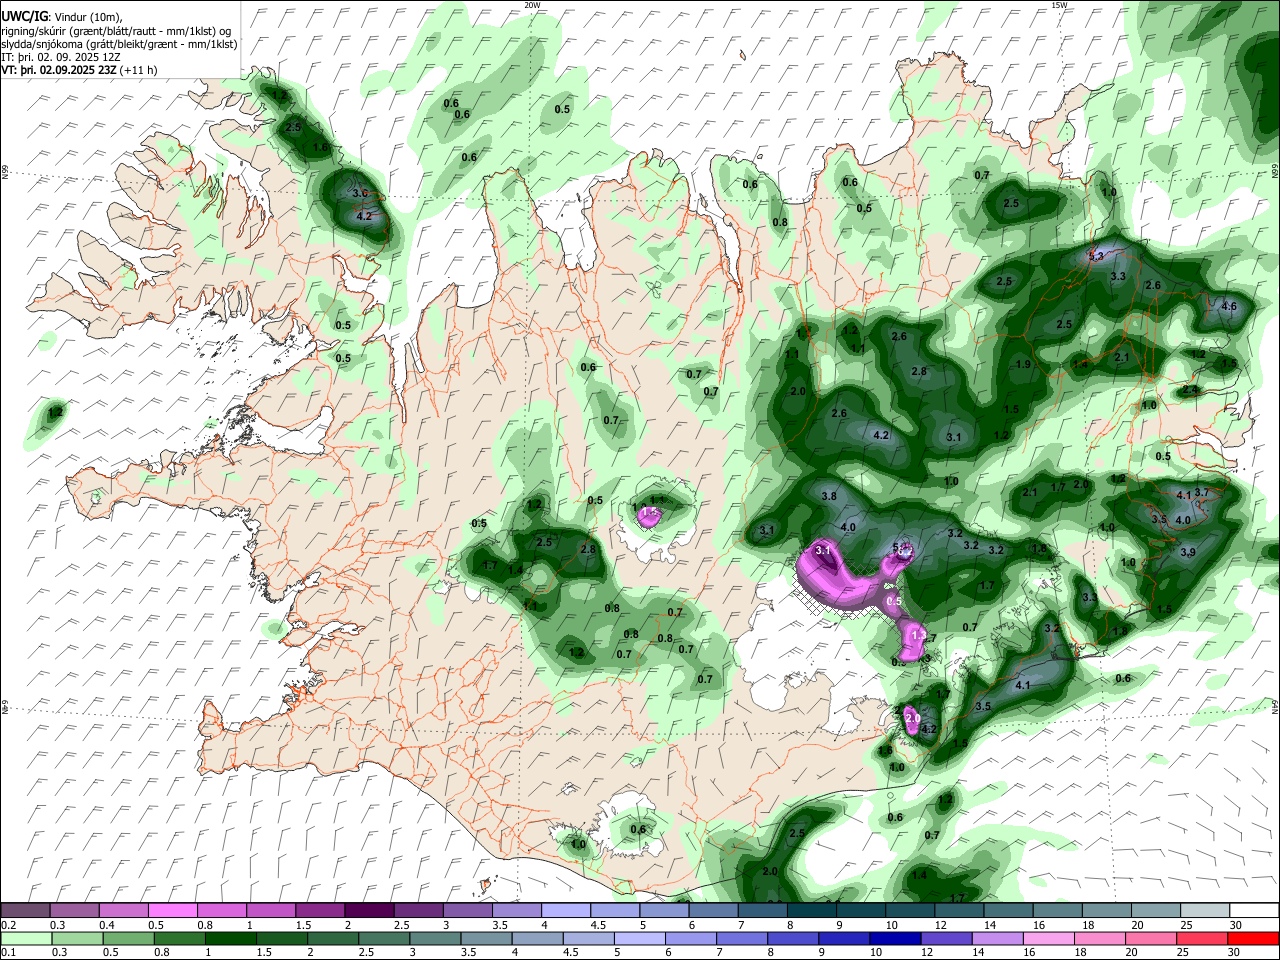Select the bright pink 0.5 snow legend swatch
This screenshot has width=1280, height=960.
point(172,911)
